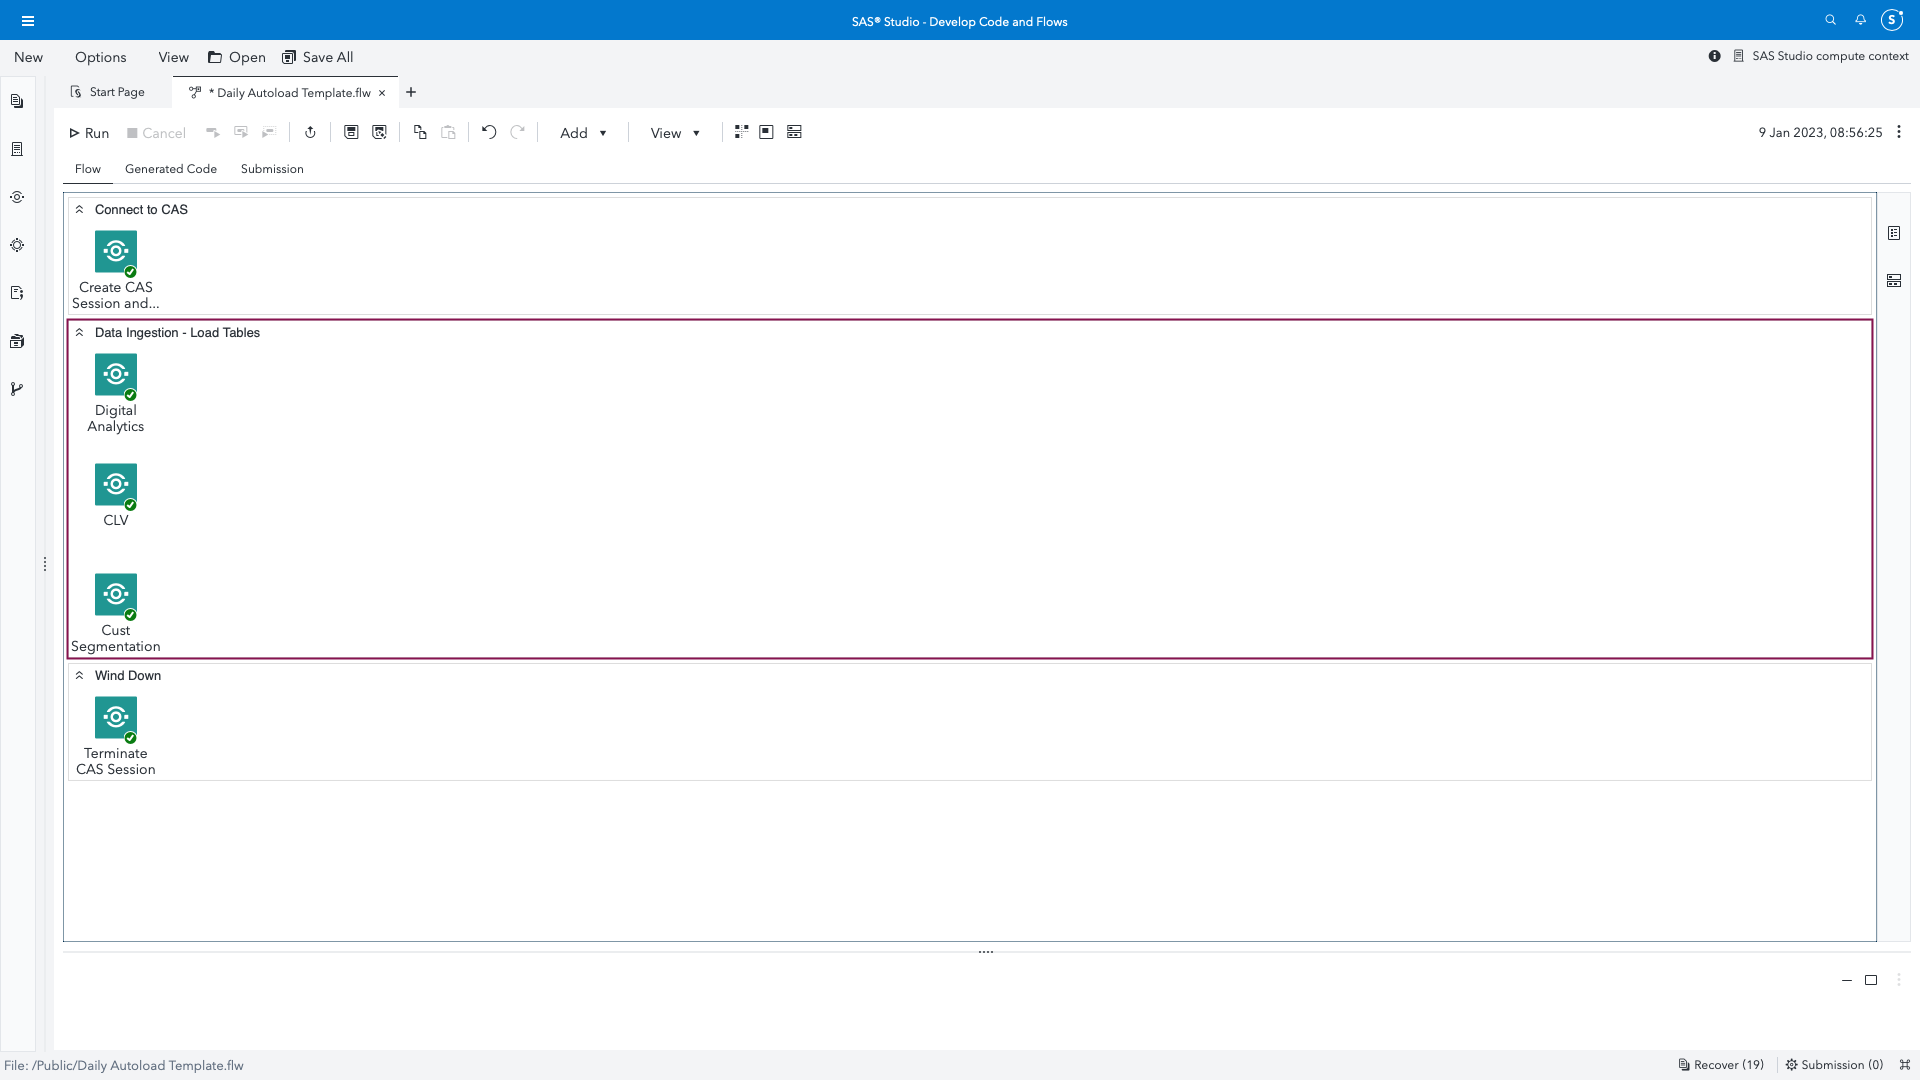Select the Terminate CAS Session node

pos(116,718)
